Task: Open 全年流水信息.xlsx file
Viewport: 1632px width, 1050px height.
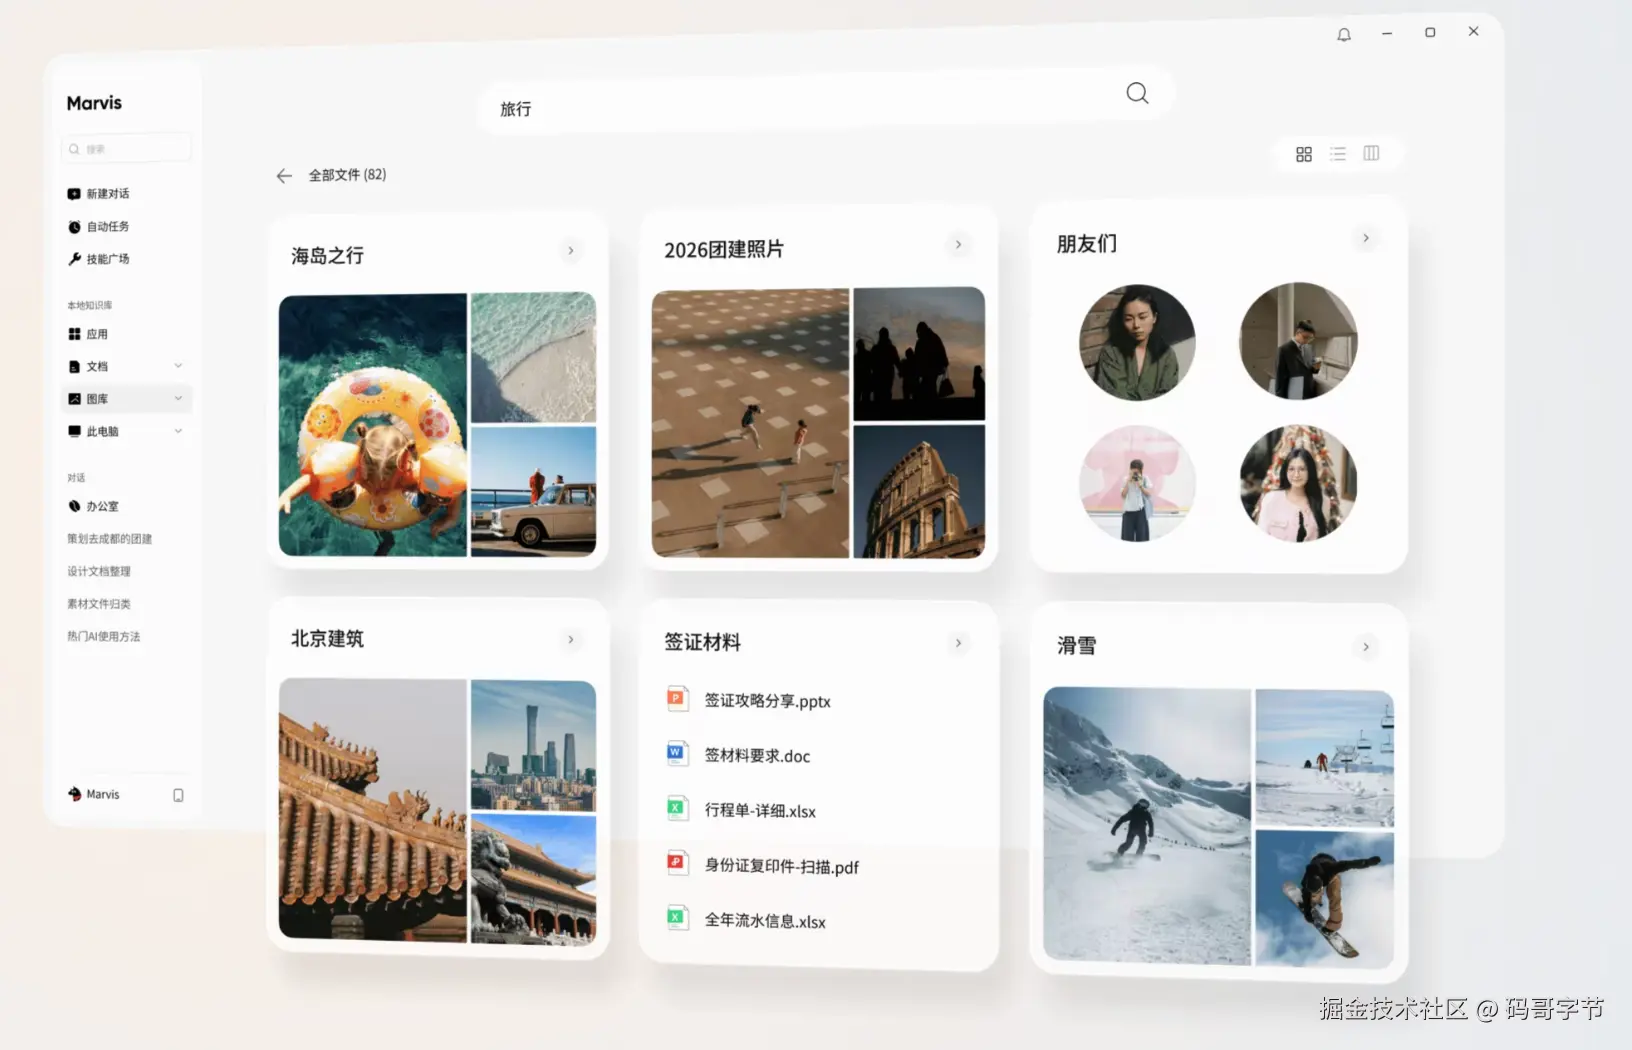Action: (765, 921)
